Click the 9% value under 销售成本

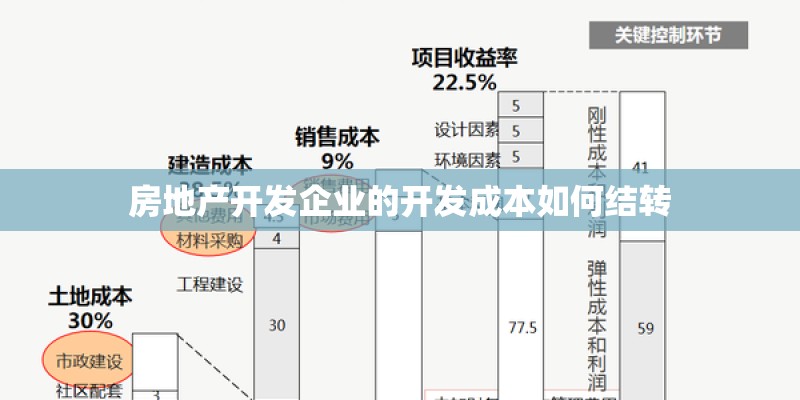coord(337,162)
